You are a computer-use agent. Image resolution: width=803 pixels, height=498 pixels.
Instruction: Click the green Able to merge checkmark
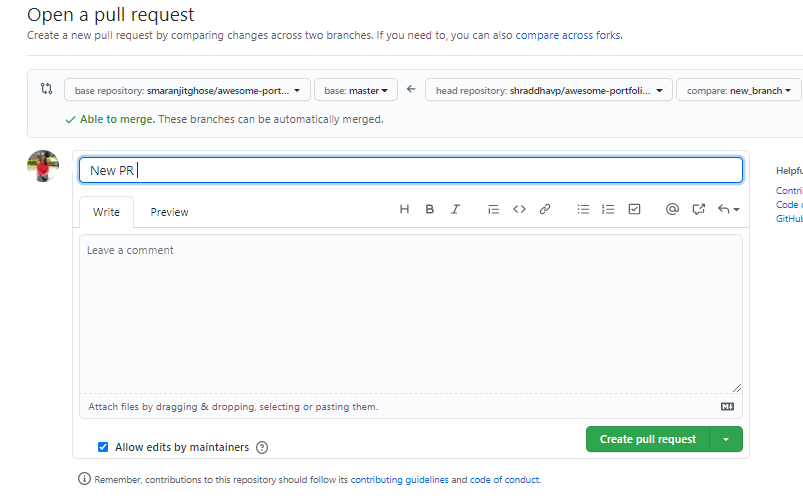pos(70,120)
